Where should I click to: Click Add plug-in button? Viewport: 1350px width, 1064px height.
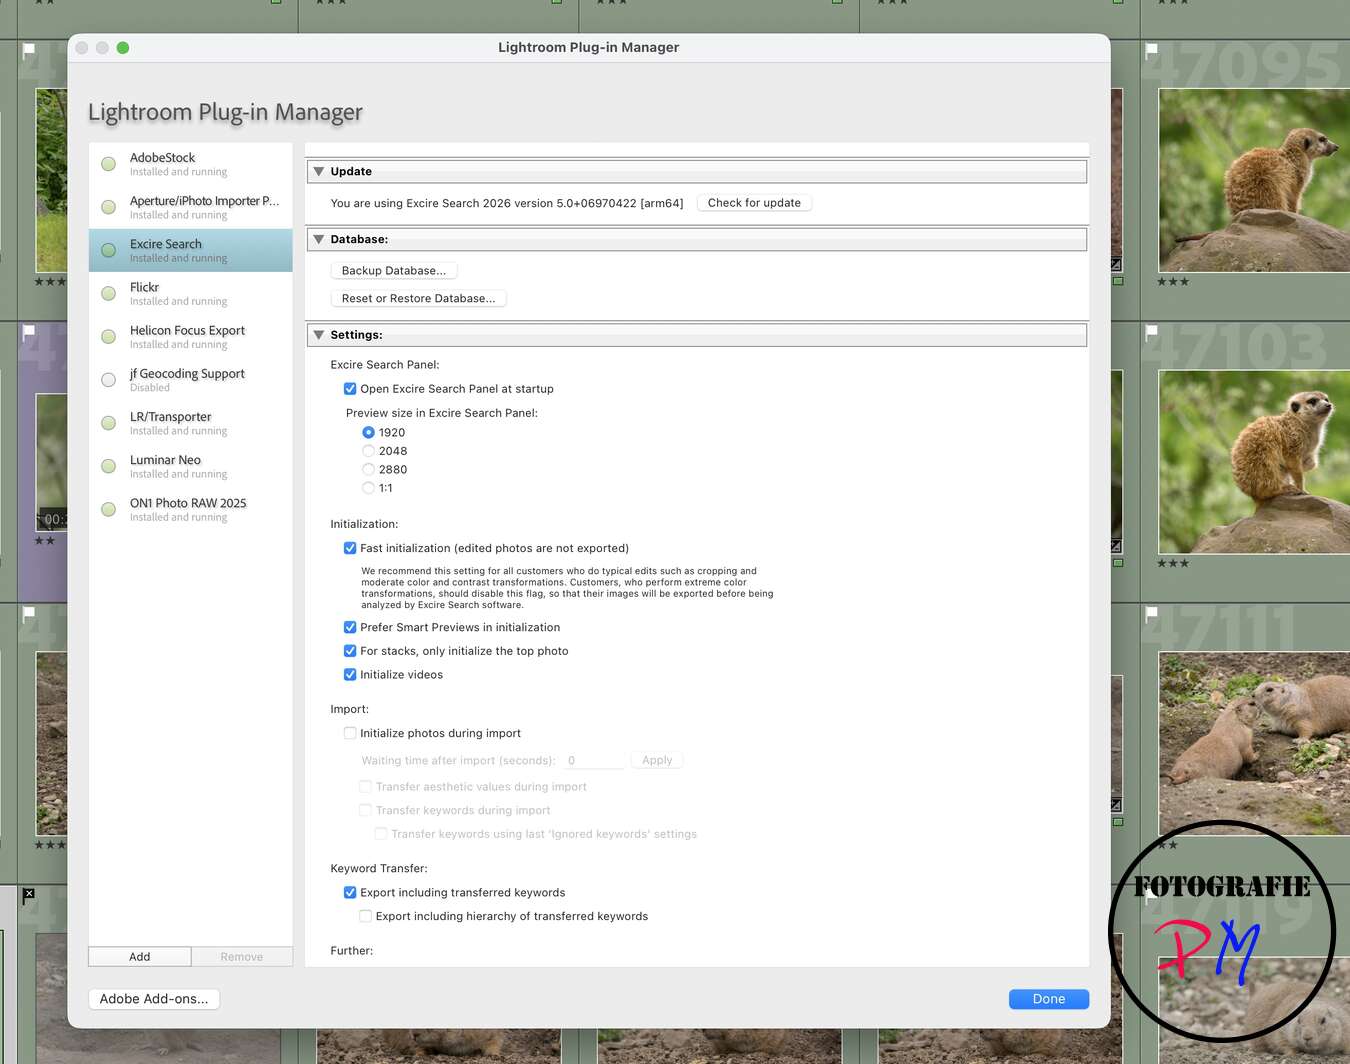140,957
